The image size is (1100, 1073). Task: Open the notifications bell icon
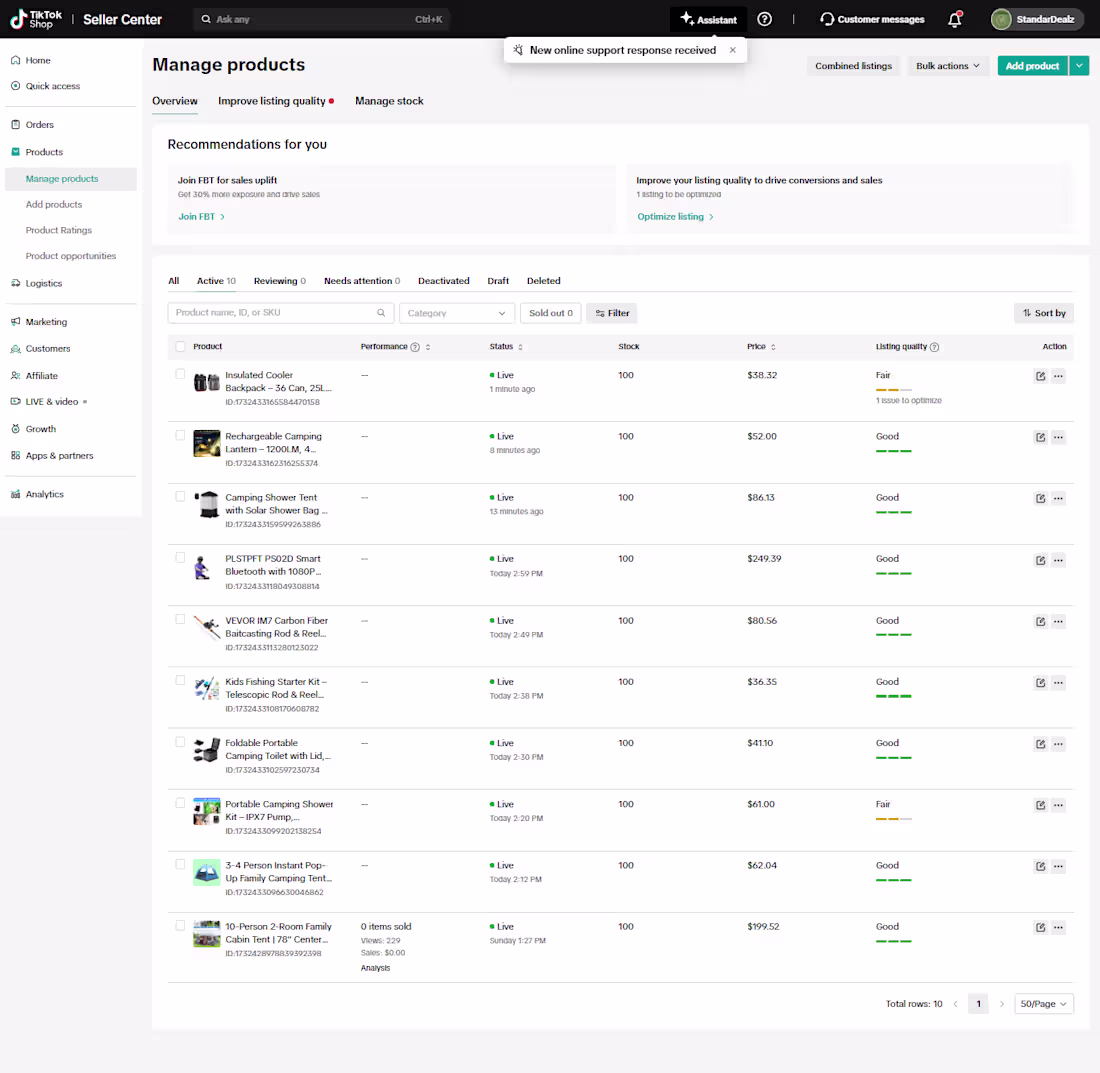tap(954, 20)
